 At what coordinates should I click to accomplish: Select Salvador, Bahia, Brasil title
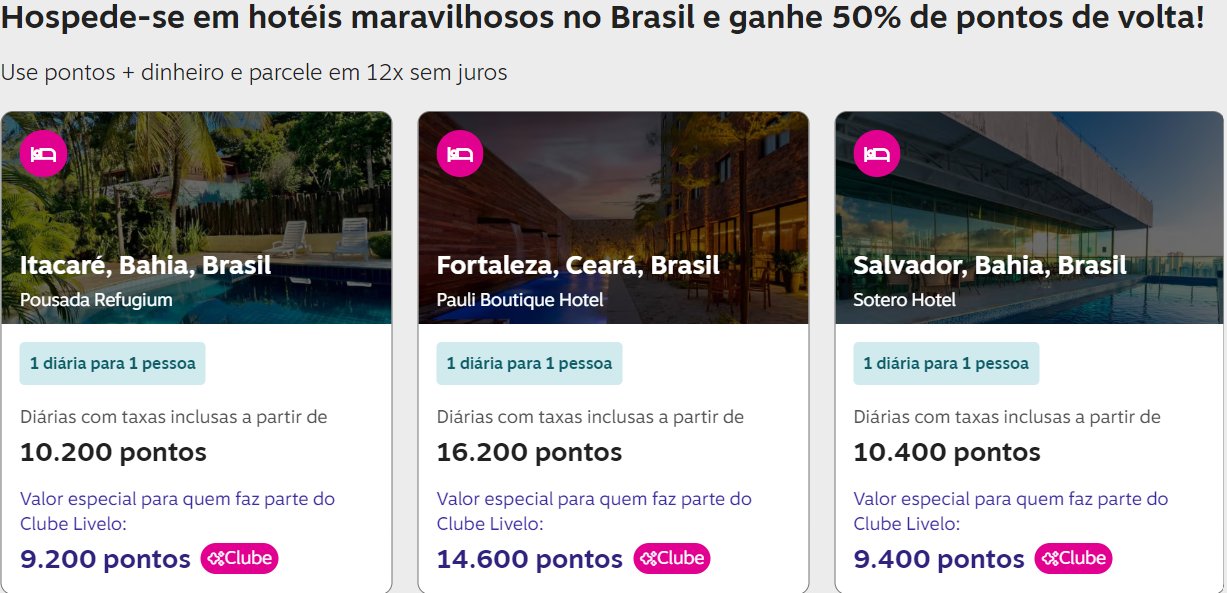click(x=990, y=266)
